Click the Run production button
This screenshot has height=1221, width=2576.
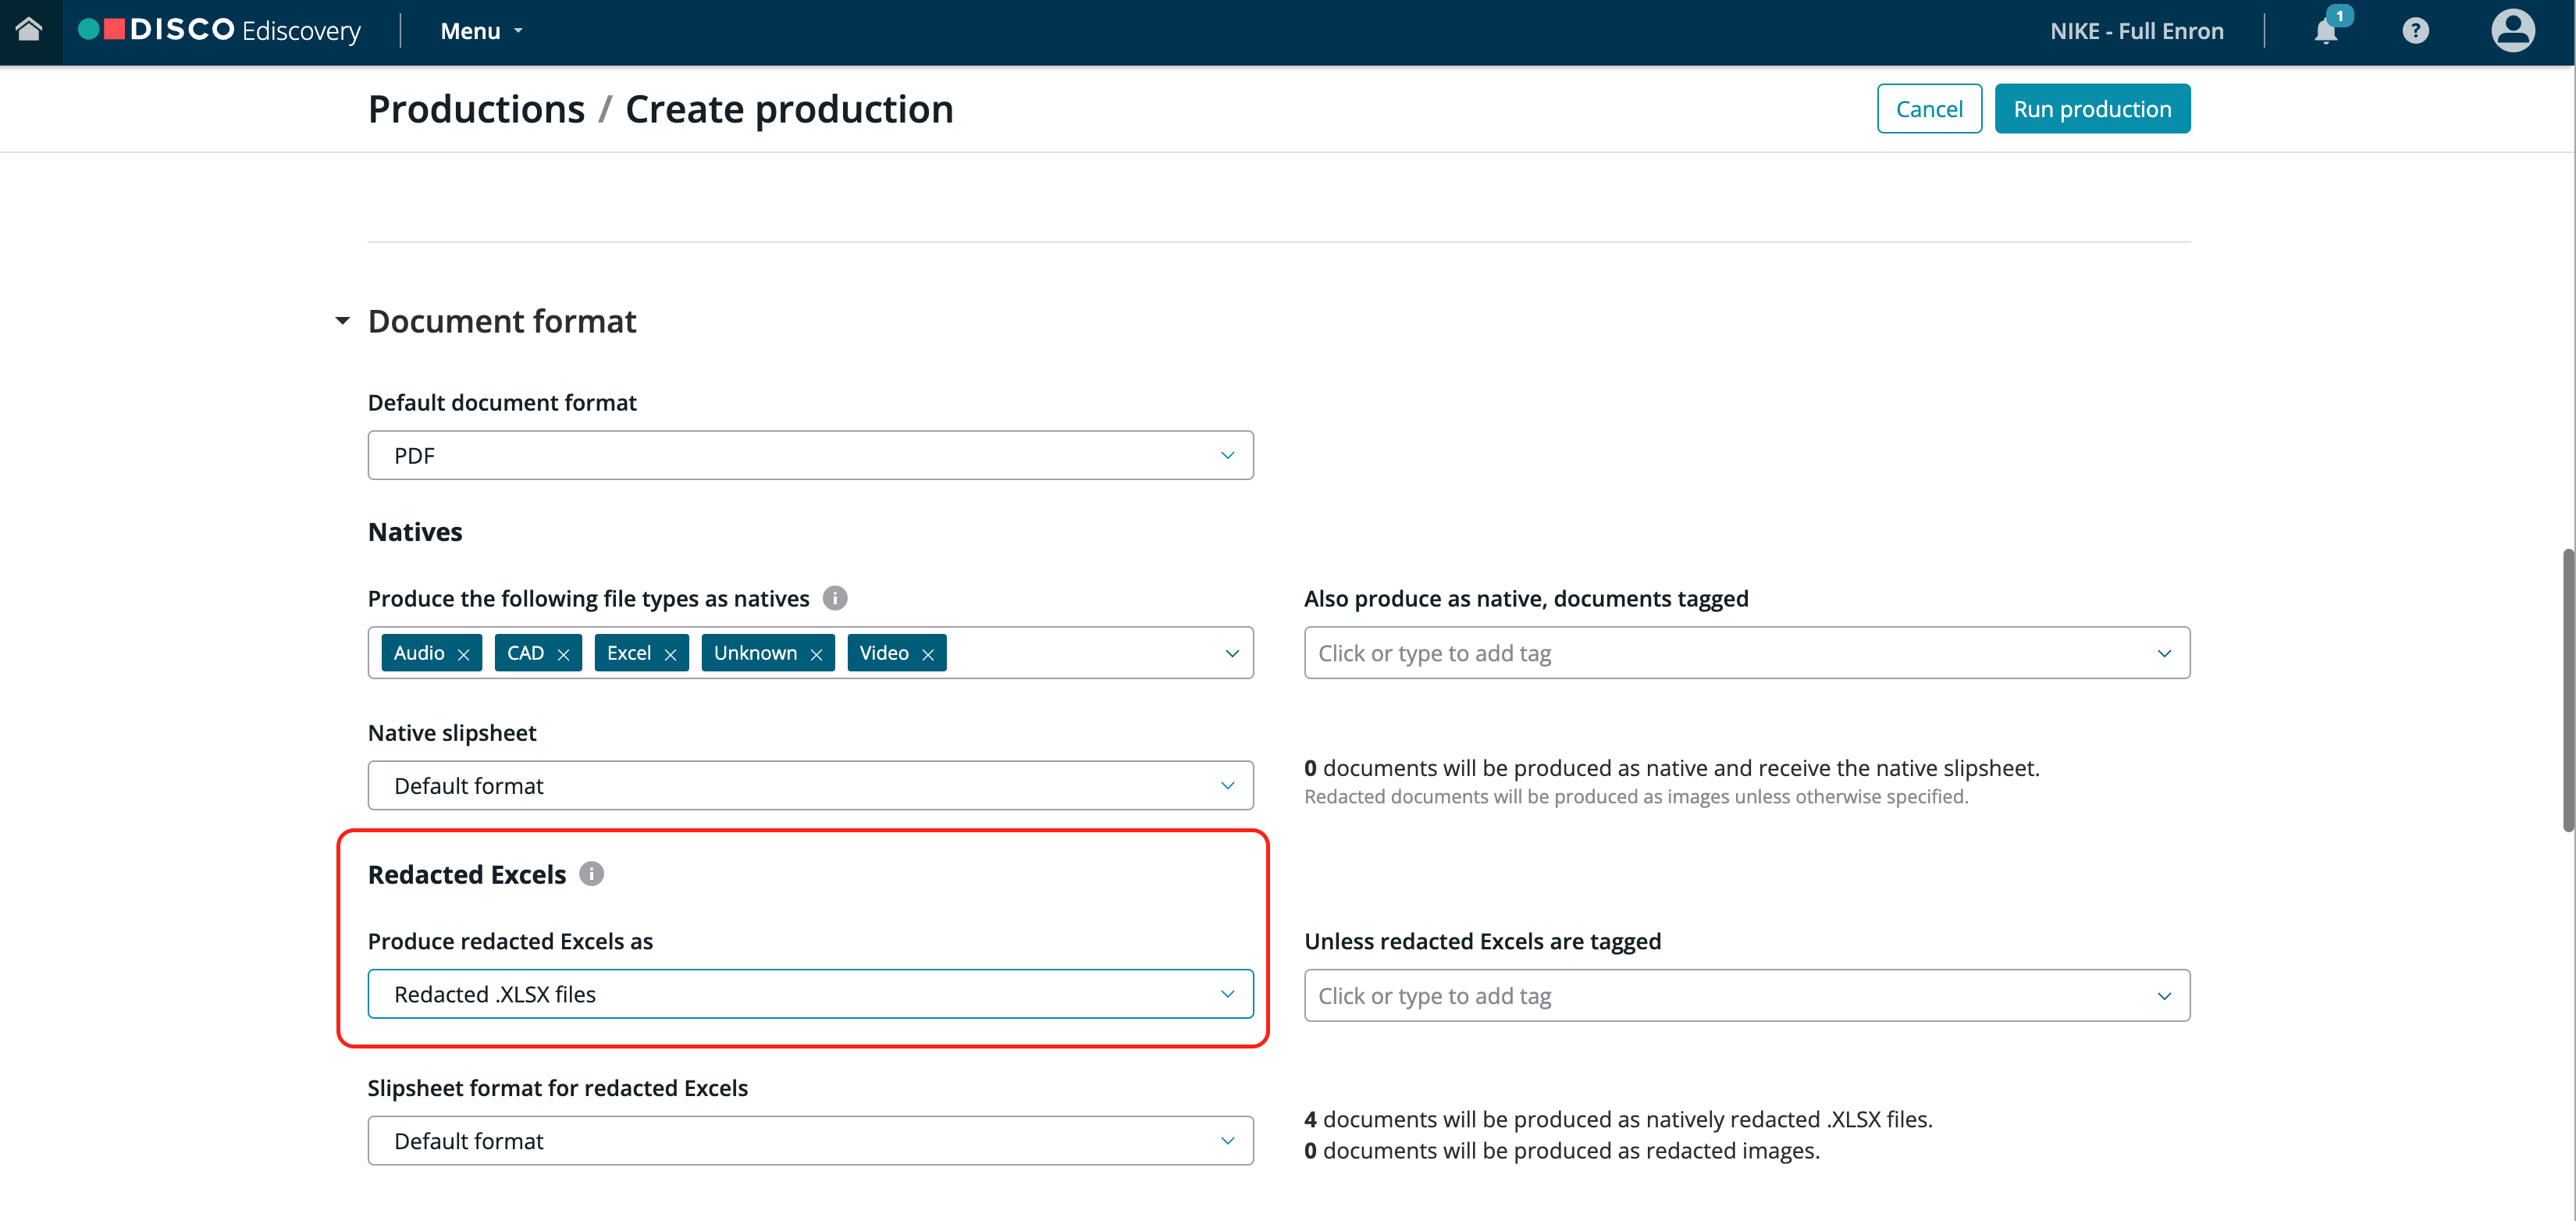(2092, 109)
